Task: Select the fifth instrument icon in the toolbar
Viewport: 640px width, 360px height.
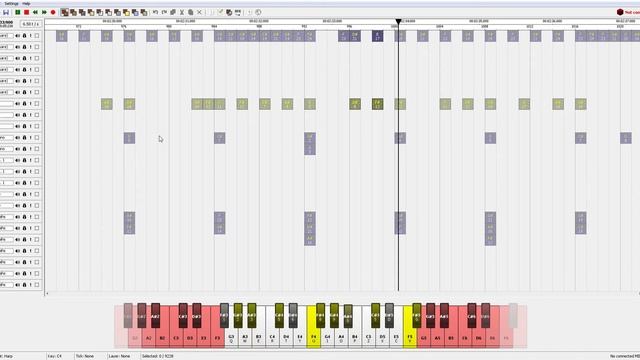Action: (100, 12)
